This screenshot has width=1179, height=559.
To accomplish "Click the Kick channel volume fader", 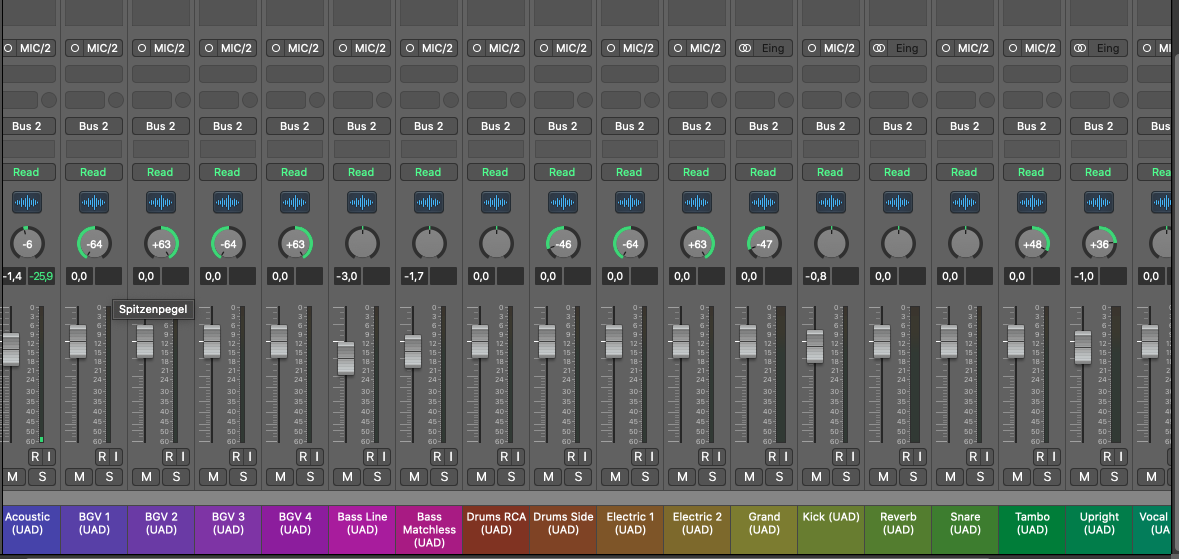I will tap(815, 346).
